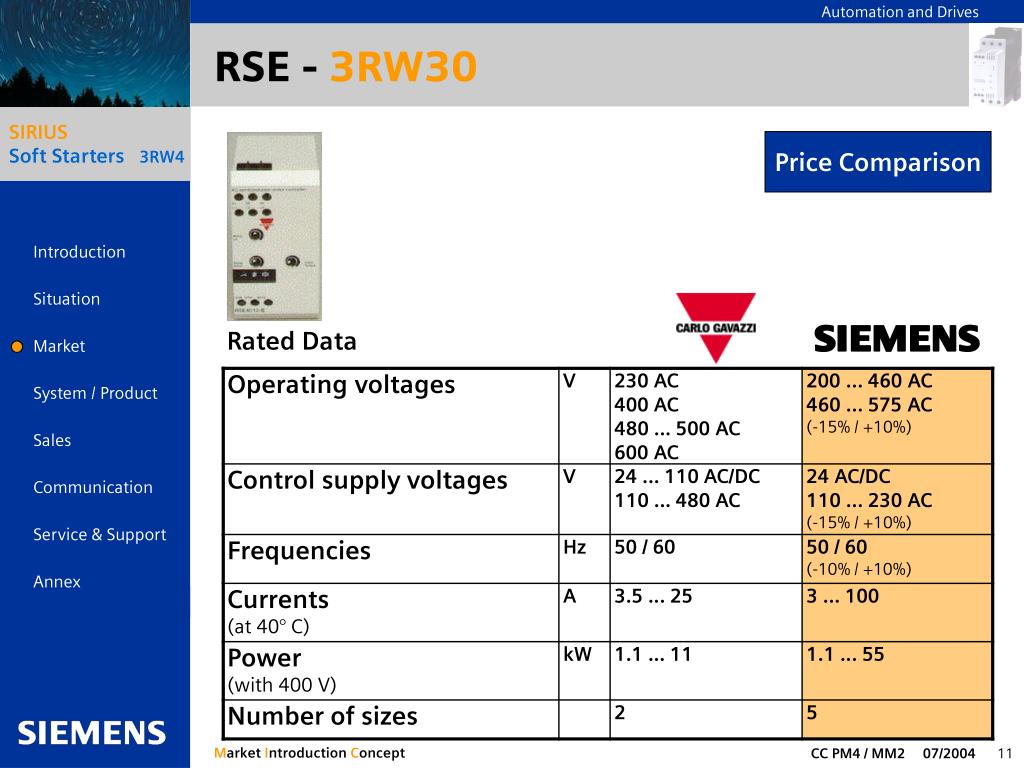Click the starry night sky image
Screen dimensions: 1024x768
(x=95, y=53)
